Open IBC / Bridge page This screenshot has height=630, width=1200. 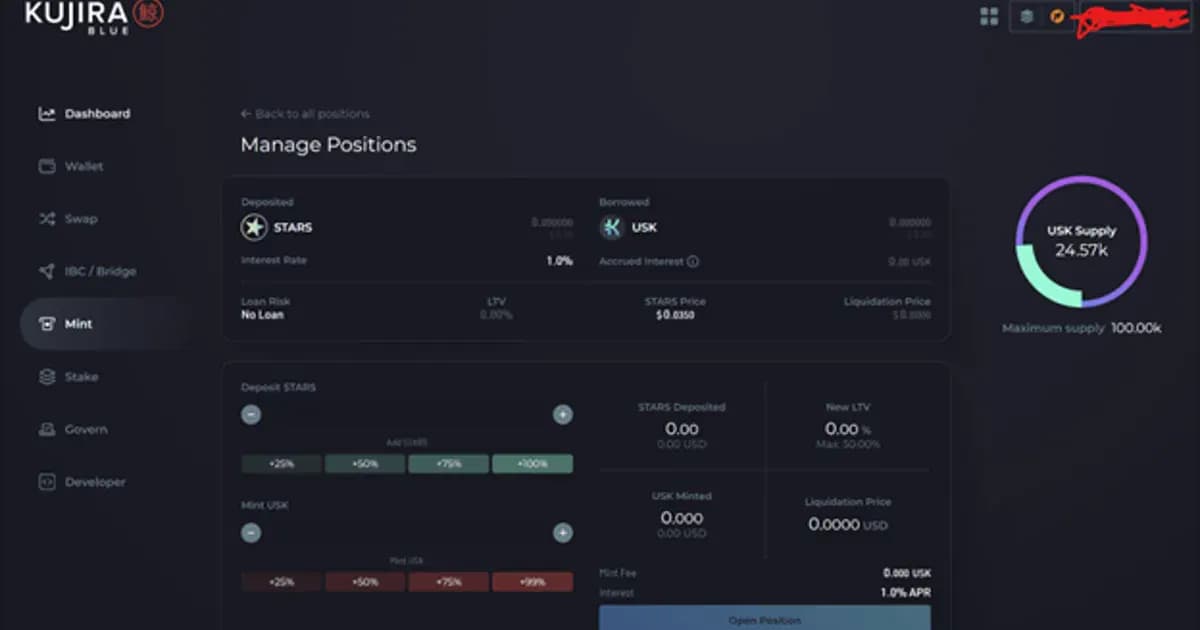click(100, 271)
